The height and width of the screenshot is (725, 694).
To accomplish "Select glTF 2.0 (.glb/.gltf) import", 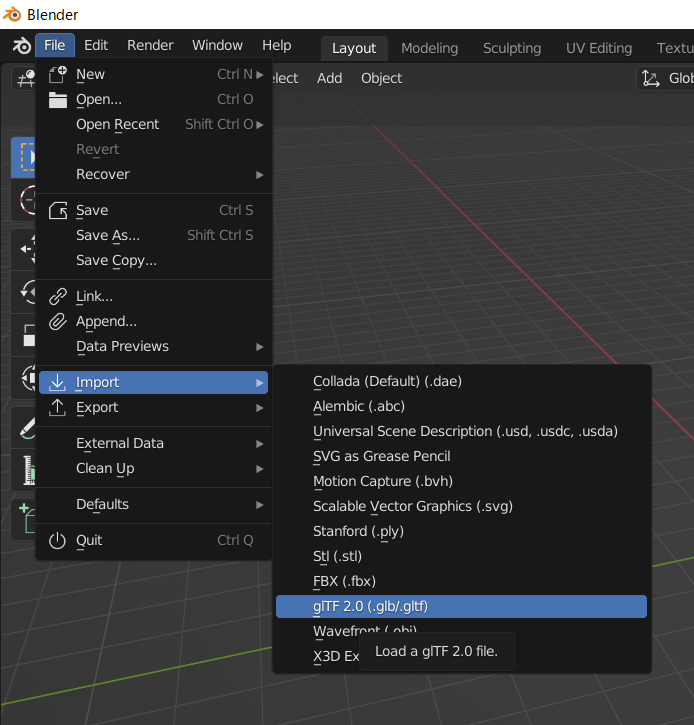I will (461, 606).
